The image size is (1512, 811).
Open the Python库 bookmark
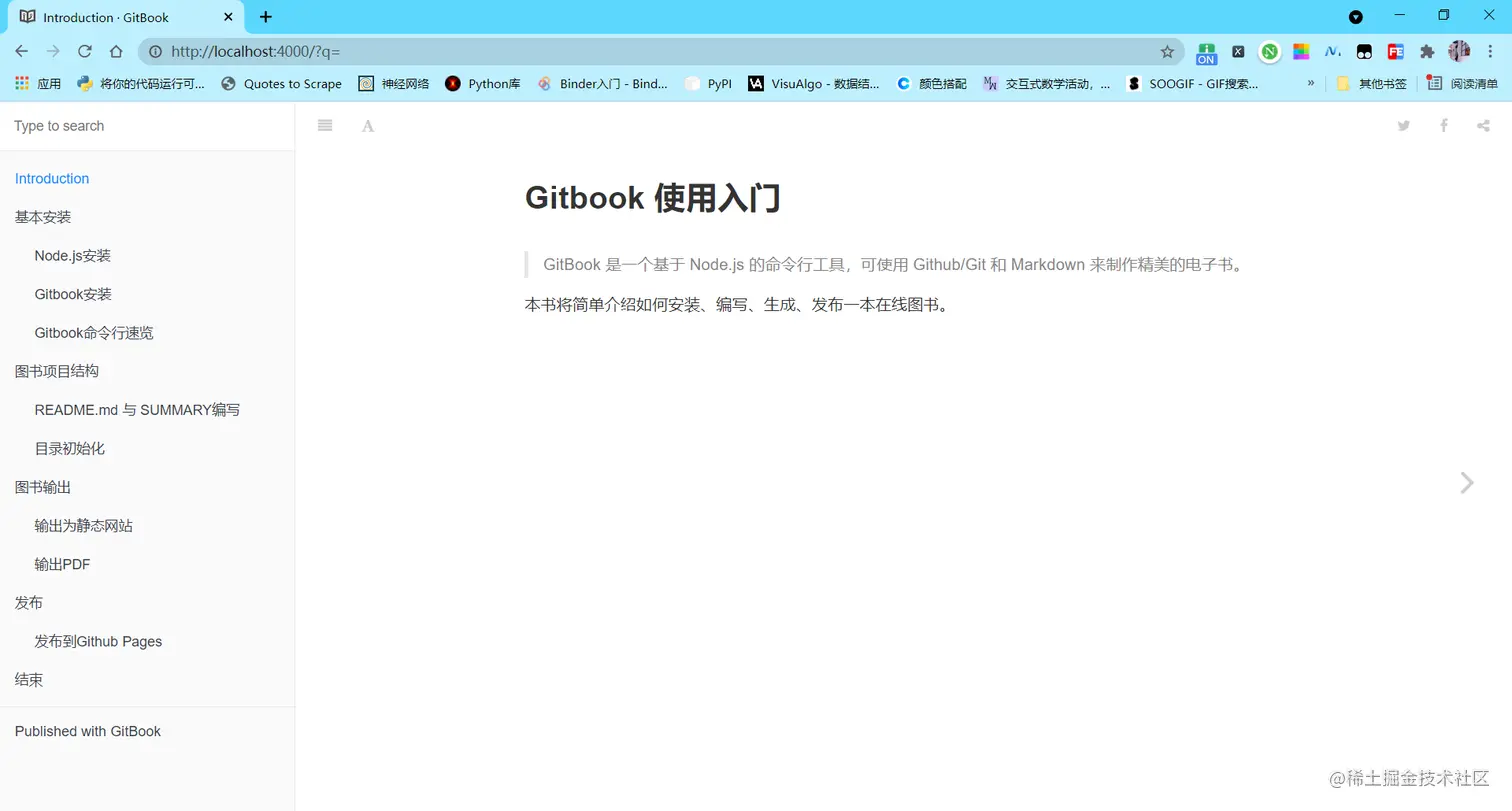pyautogui.click(x=483, y=84)
